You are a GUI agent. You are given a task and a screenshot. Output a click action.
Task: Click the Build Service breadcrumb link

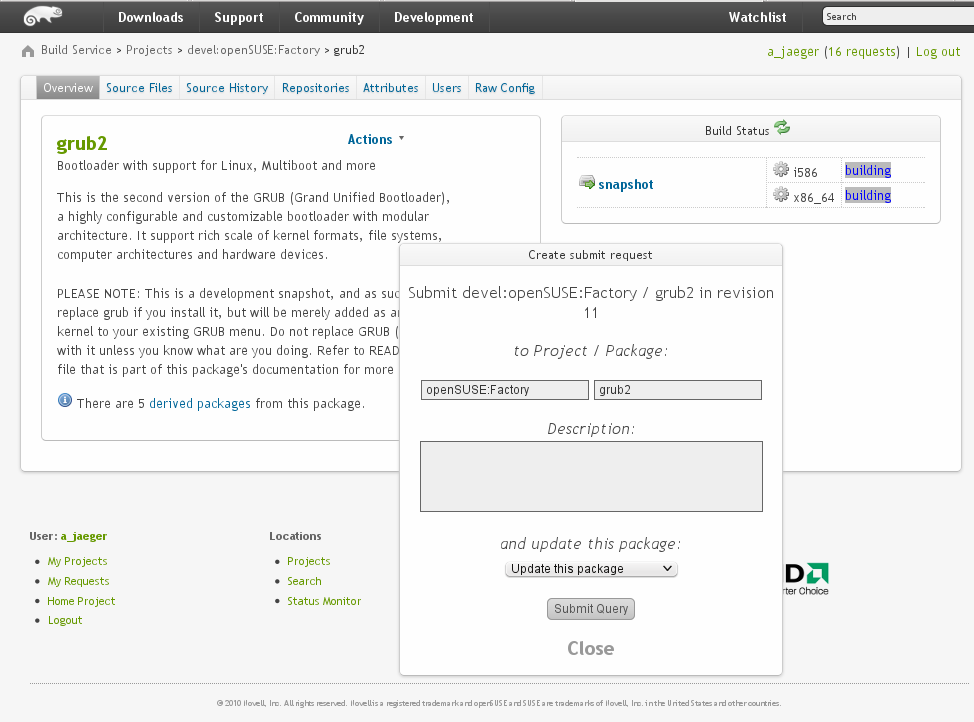point(76,50)
